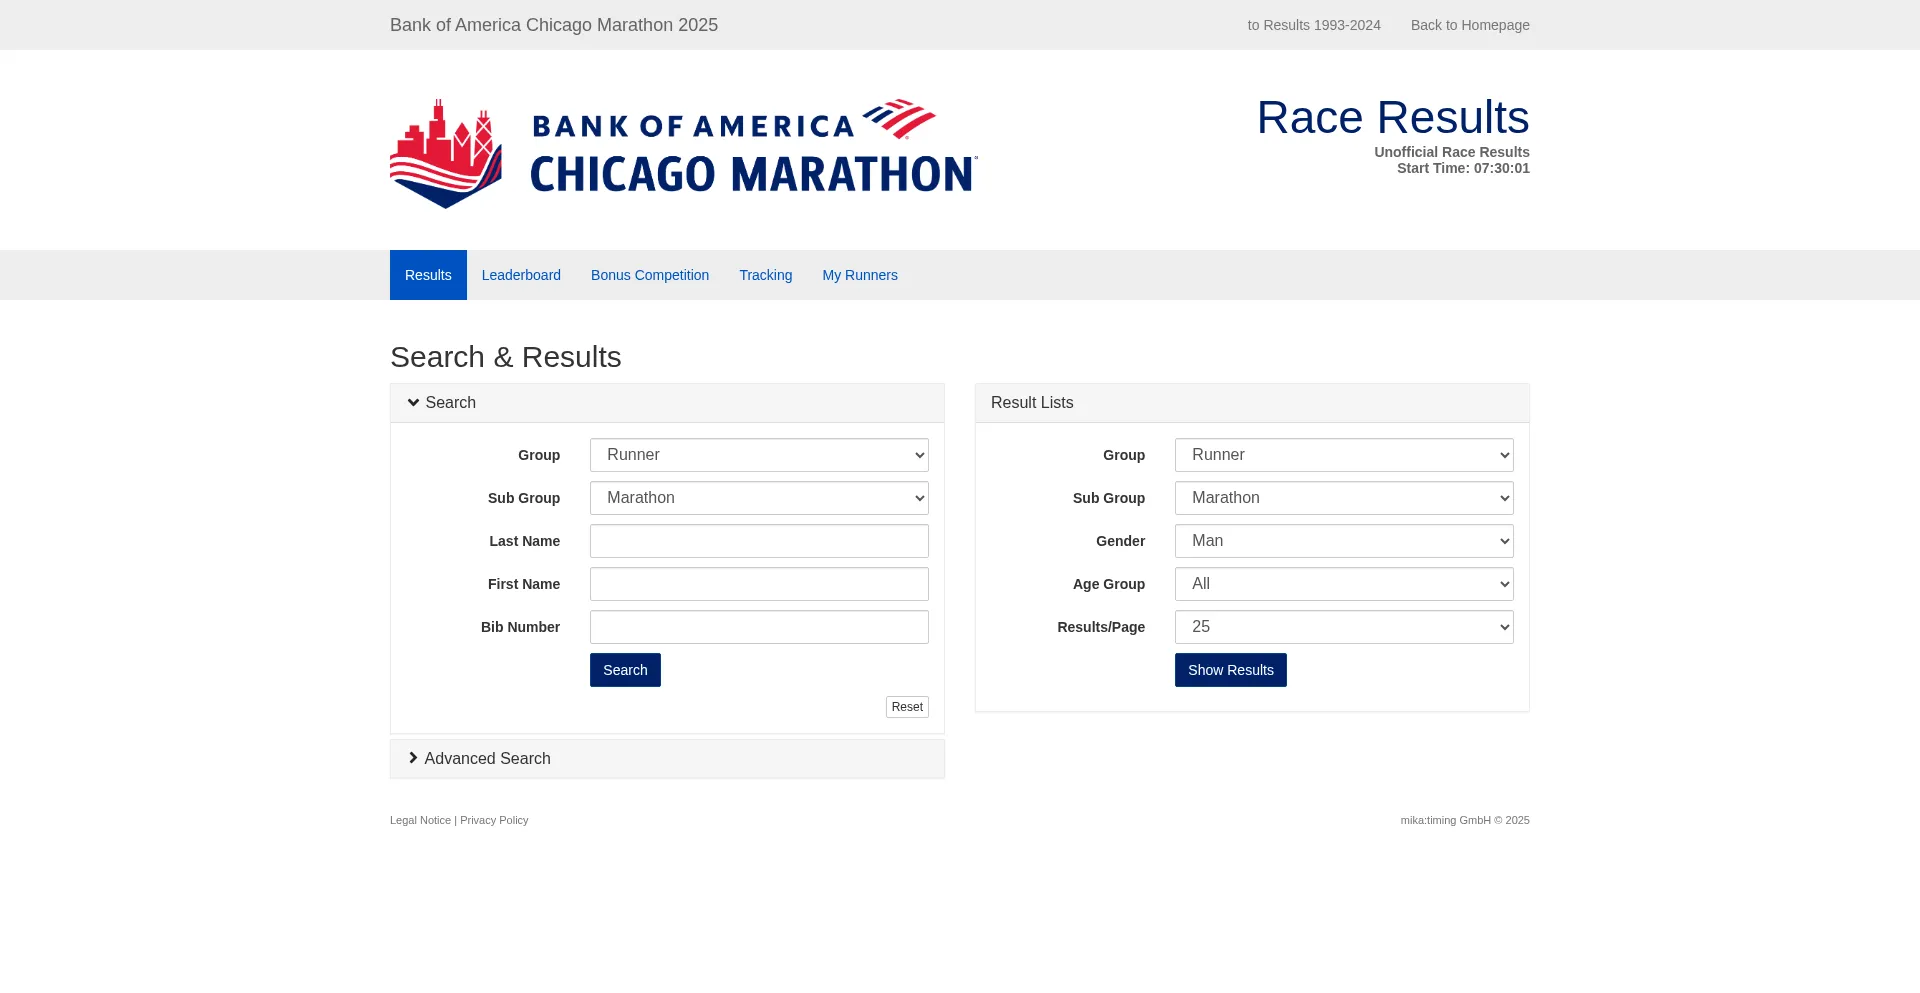Select the Result Lists Group dropdown
Image resolution: width=1920 pixels, height=993 pixels.
pyautogui.click(x=1343, y=455)
